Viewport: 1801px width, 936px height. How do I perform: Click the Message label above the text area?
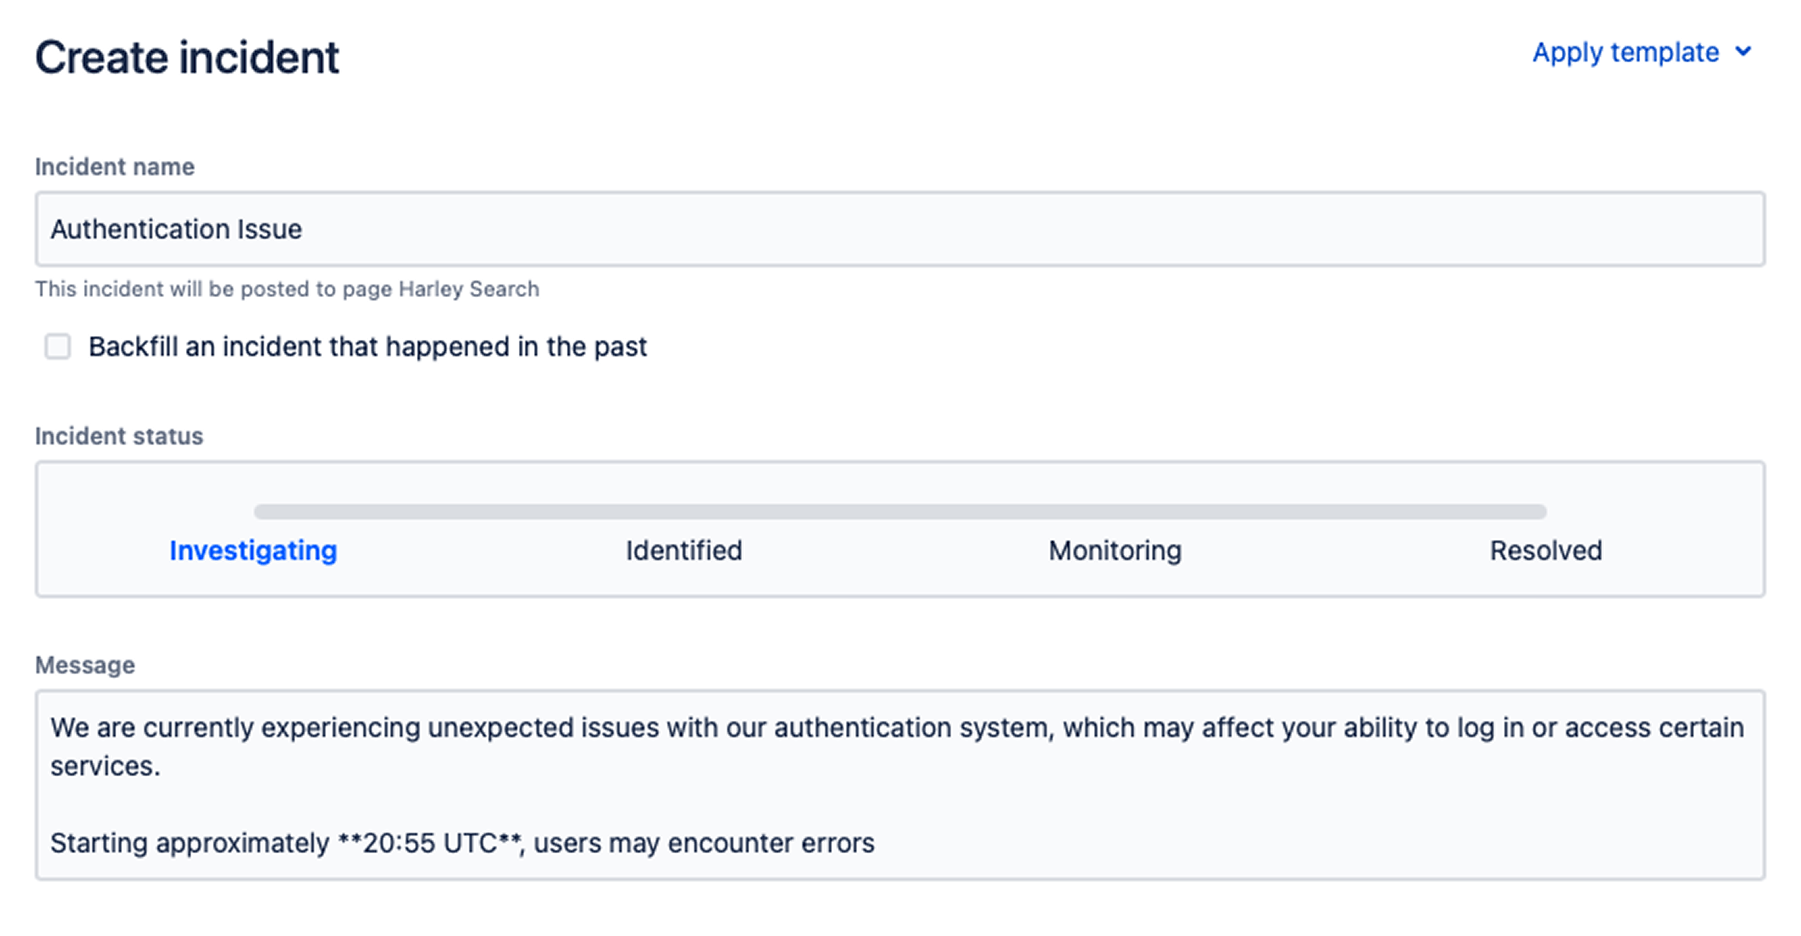pos(85,664)
